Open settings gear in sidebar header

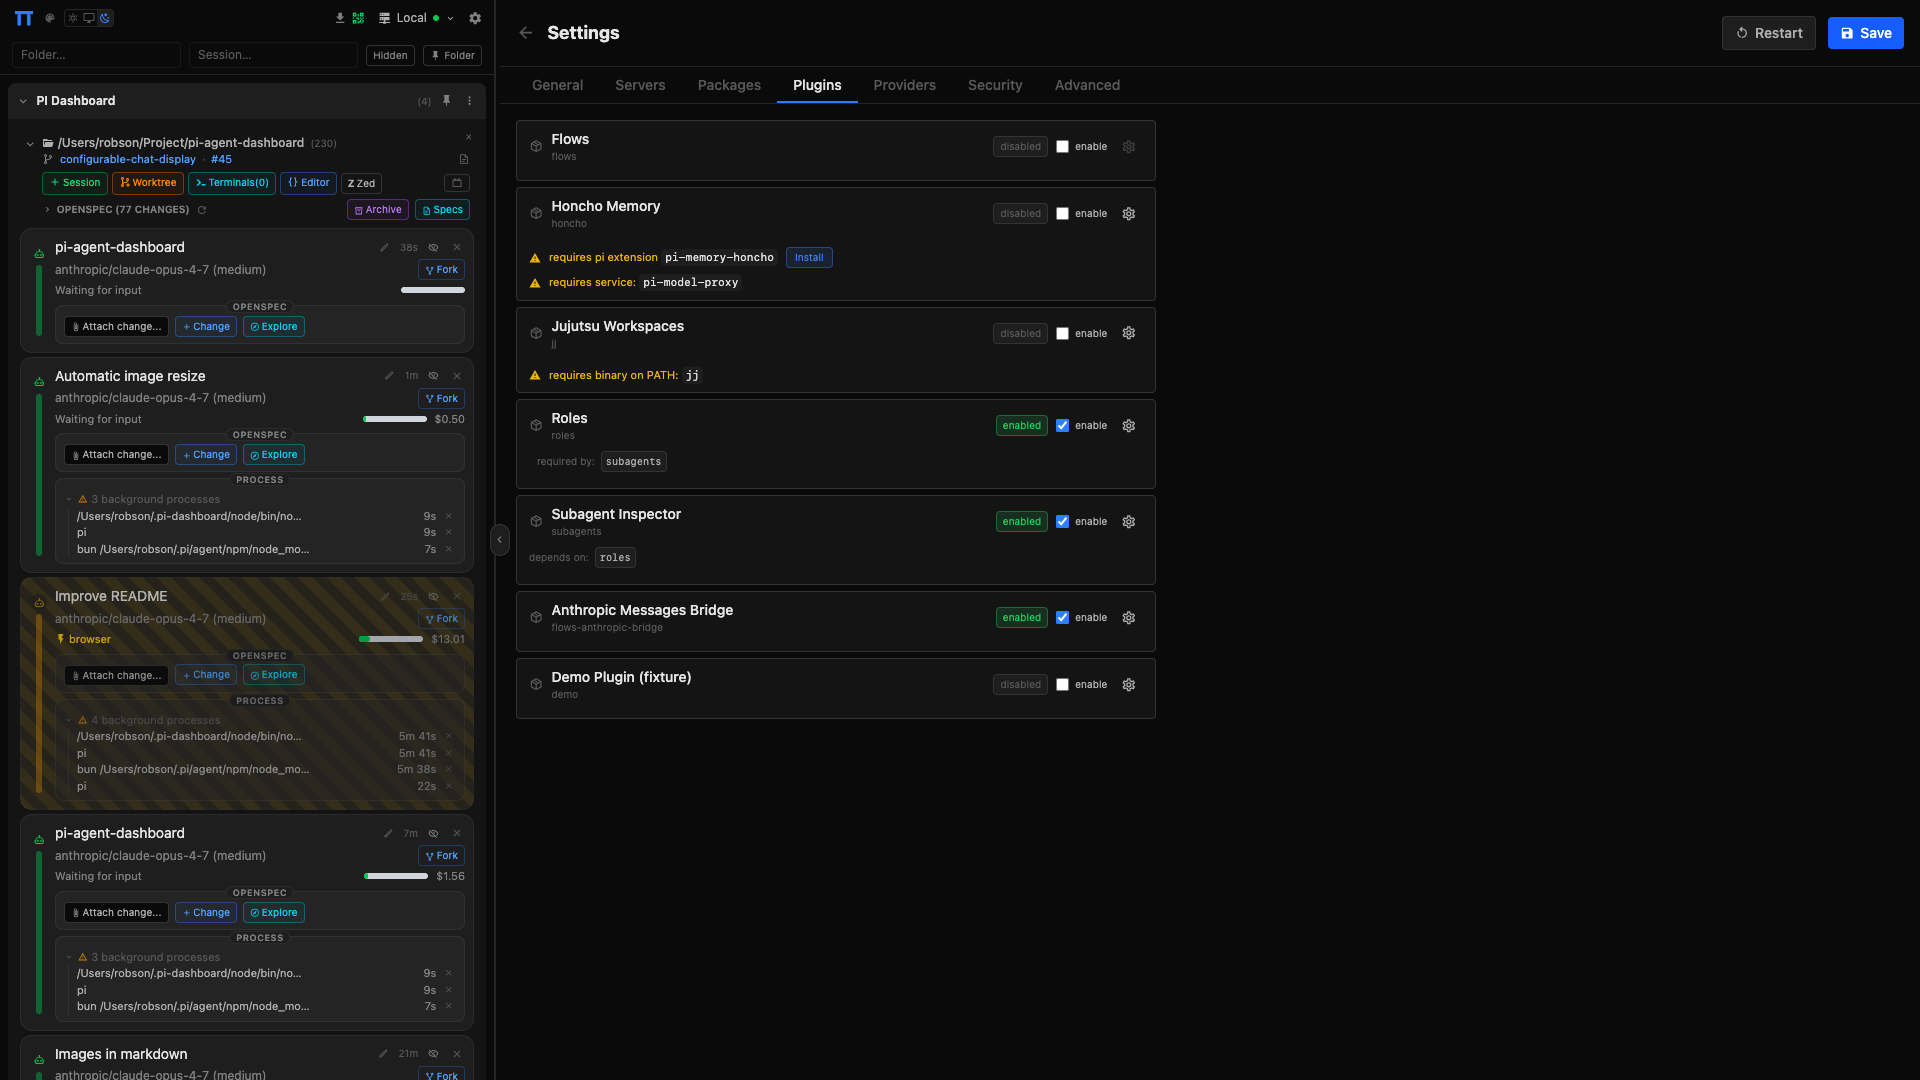[x=475, y=18]
